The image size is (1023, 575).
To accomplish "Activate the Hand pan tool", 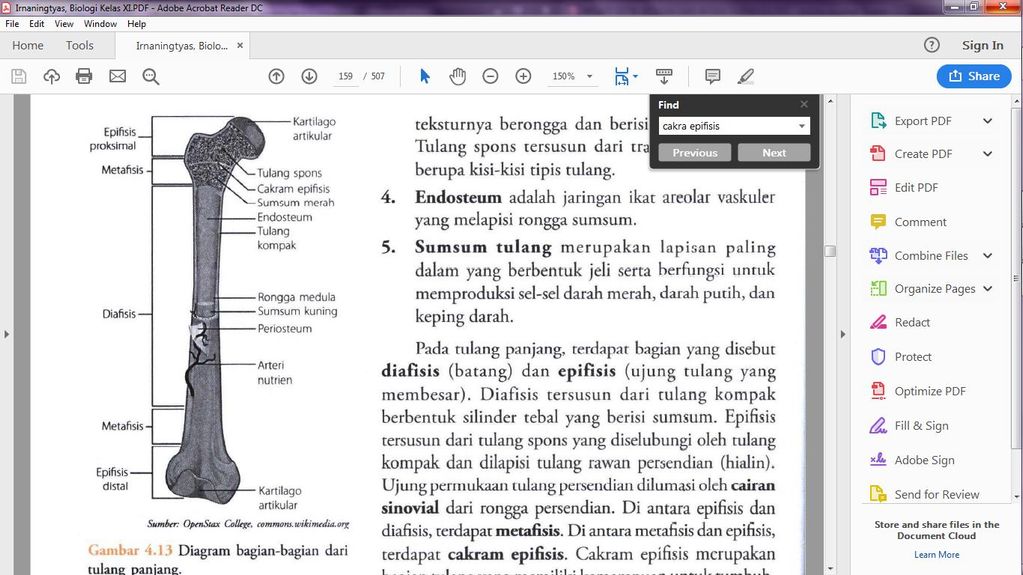I will (457, 76).
